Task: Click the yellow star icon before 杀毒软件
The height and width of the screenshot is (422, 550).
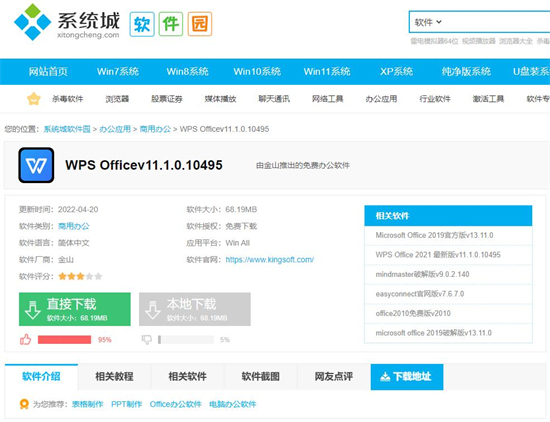Action: click(x=34, y=99)
